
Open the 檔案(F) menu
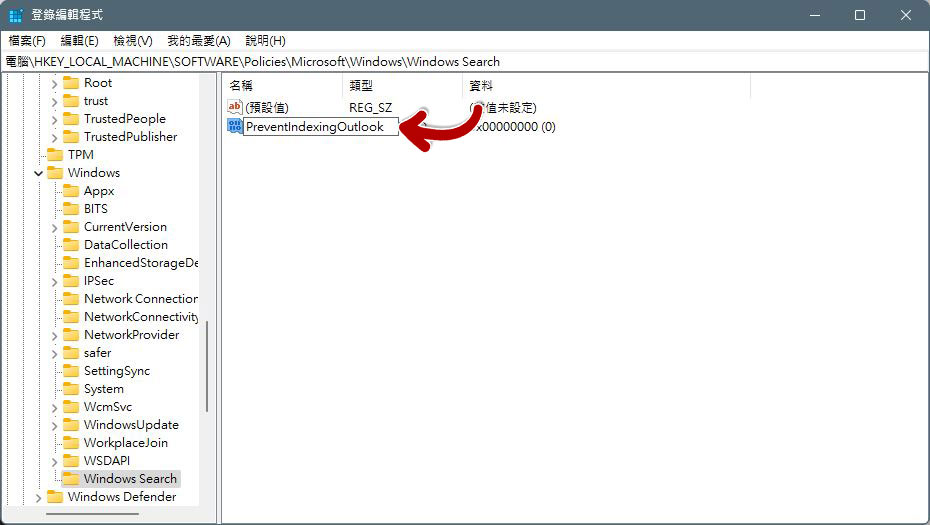[27, 41]
